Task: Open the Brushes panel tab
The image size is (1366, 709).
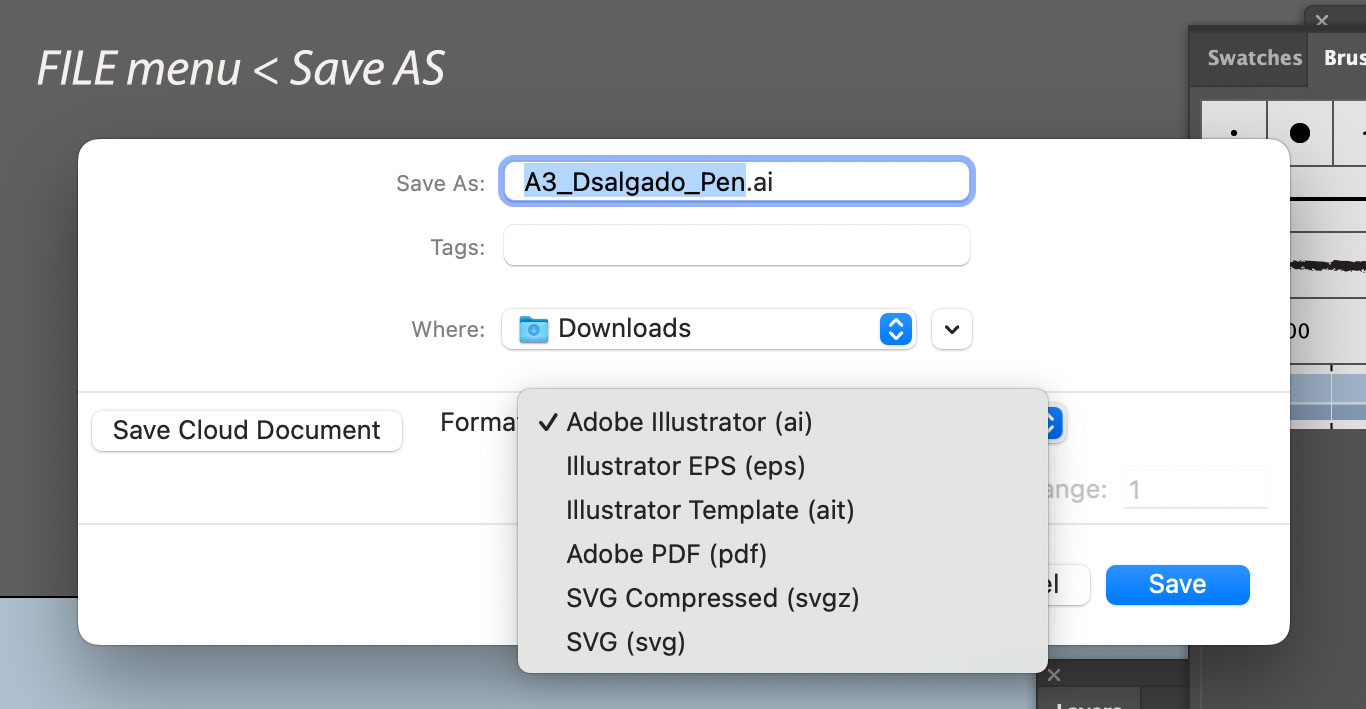Action: point(1343,58)
